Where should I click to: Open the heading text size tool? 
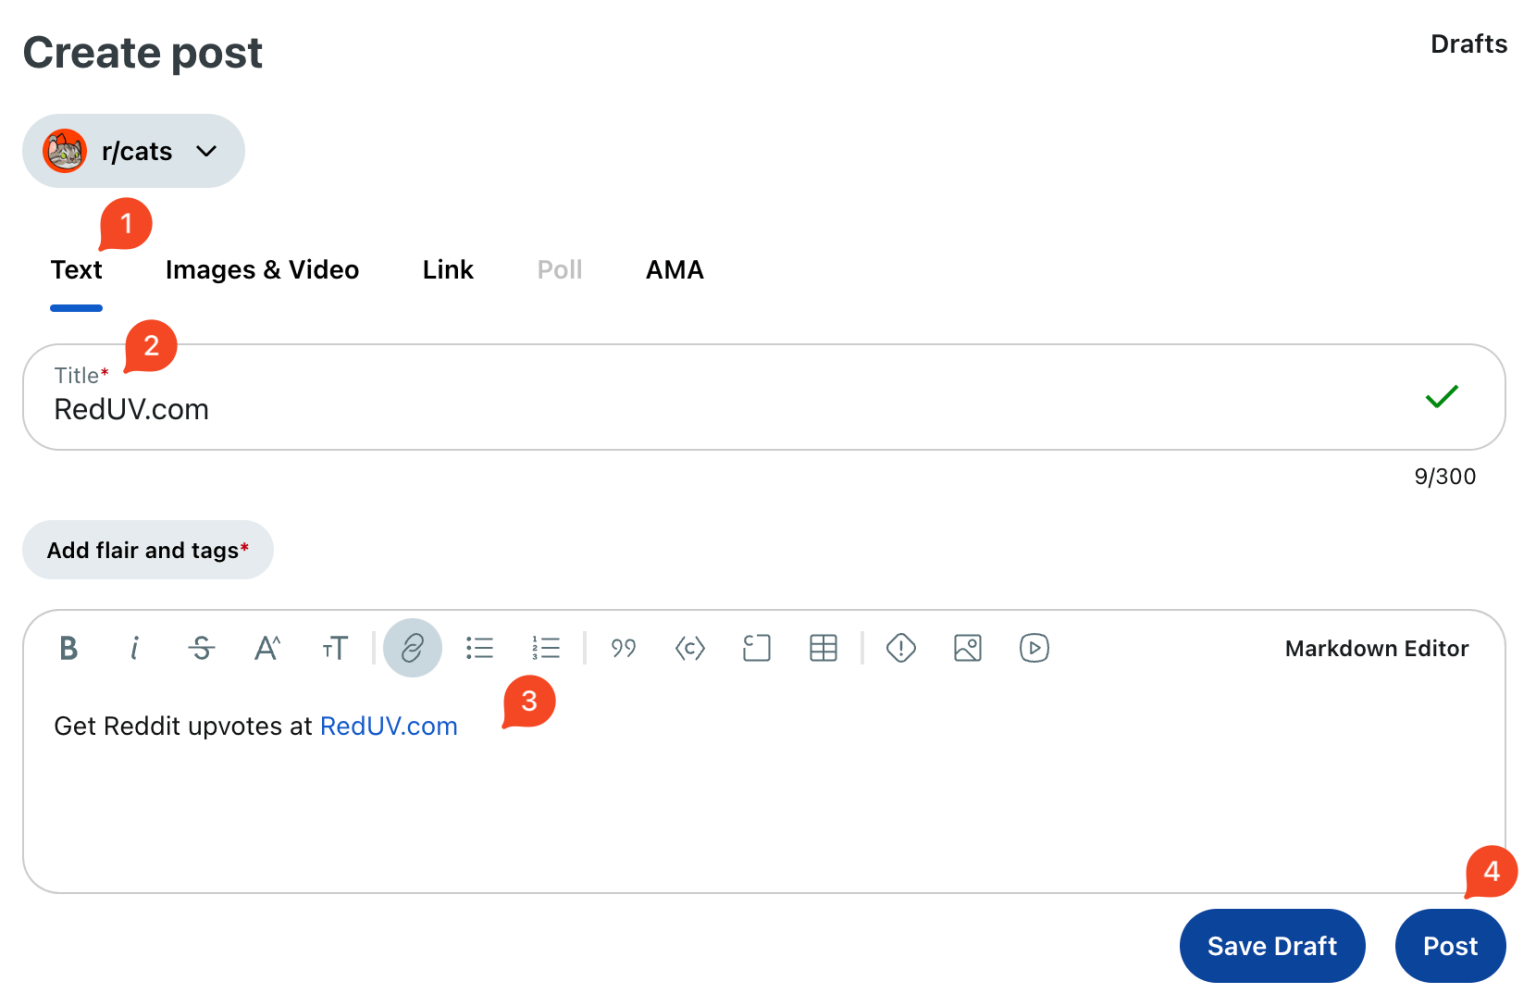click(x=335, y=648)
